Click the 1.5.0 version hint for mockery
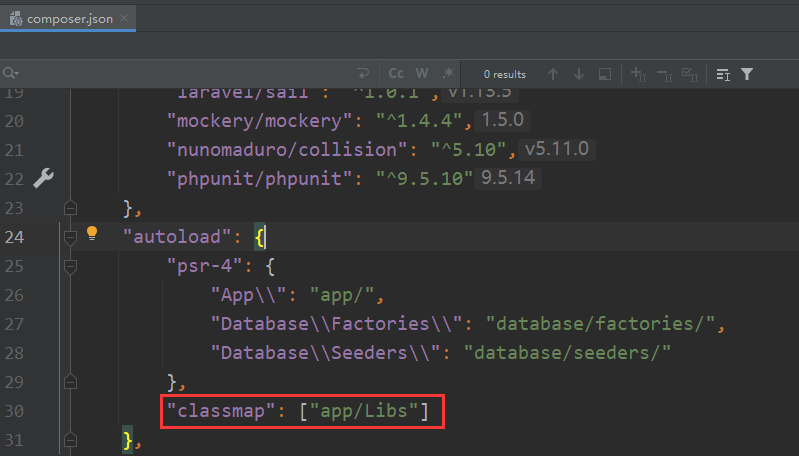799x456 pixels. coord(502,120)
